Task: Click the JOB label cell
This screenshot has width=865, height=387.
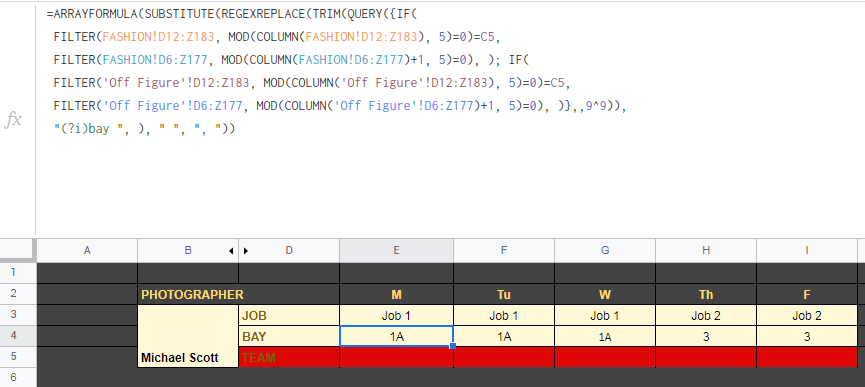Action: pos(289,315)
